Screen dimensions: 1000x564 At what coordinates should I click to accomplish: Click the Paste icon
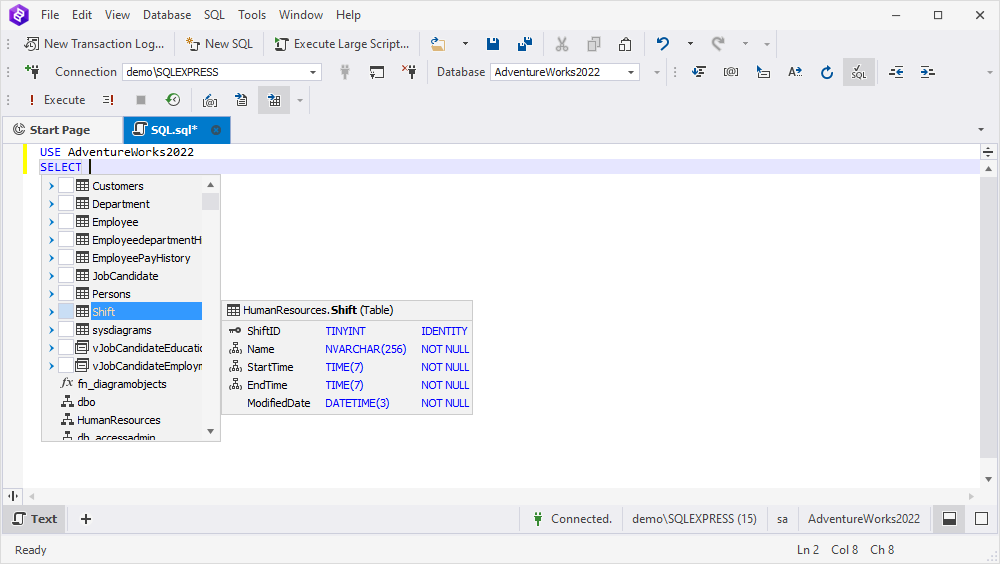pos(625,44)
